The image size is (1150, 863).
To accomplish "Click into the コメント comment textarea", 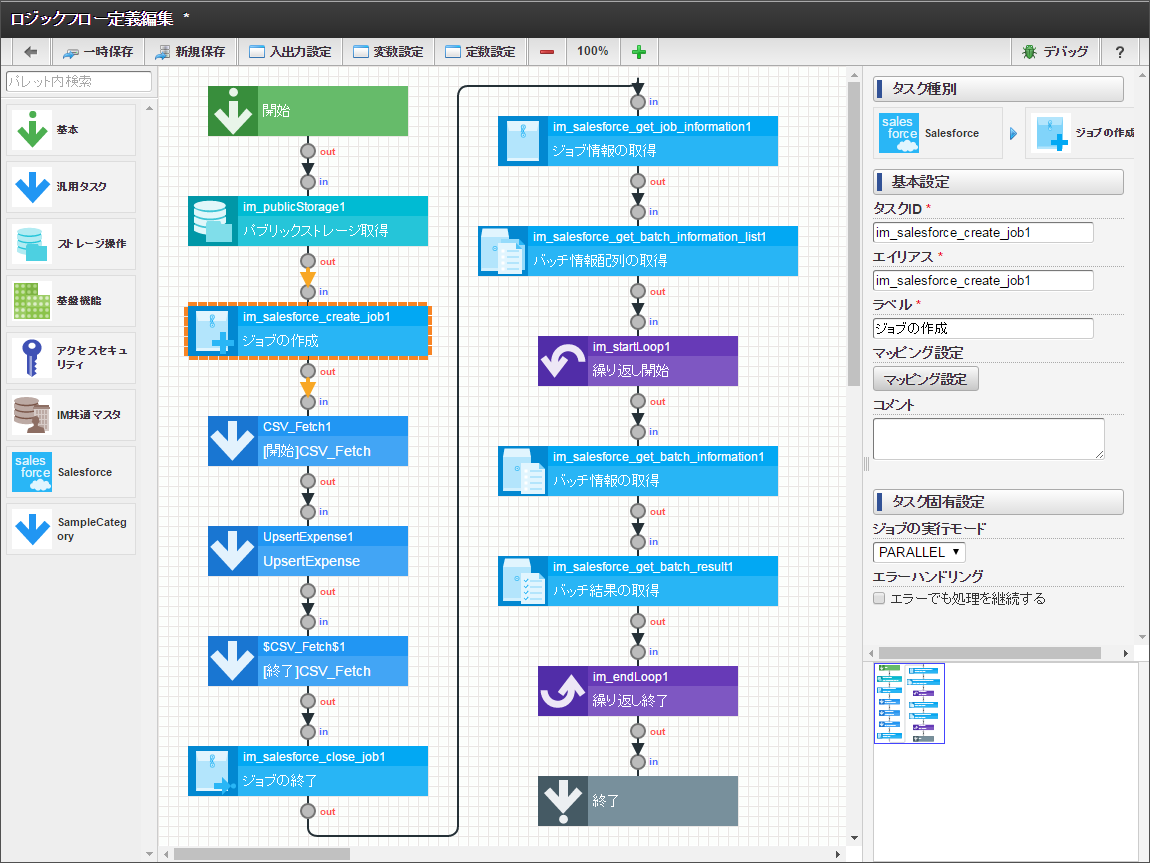I will point(988,438).
